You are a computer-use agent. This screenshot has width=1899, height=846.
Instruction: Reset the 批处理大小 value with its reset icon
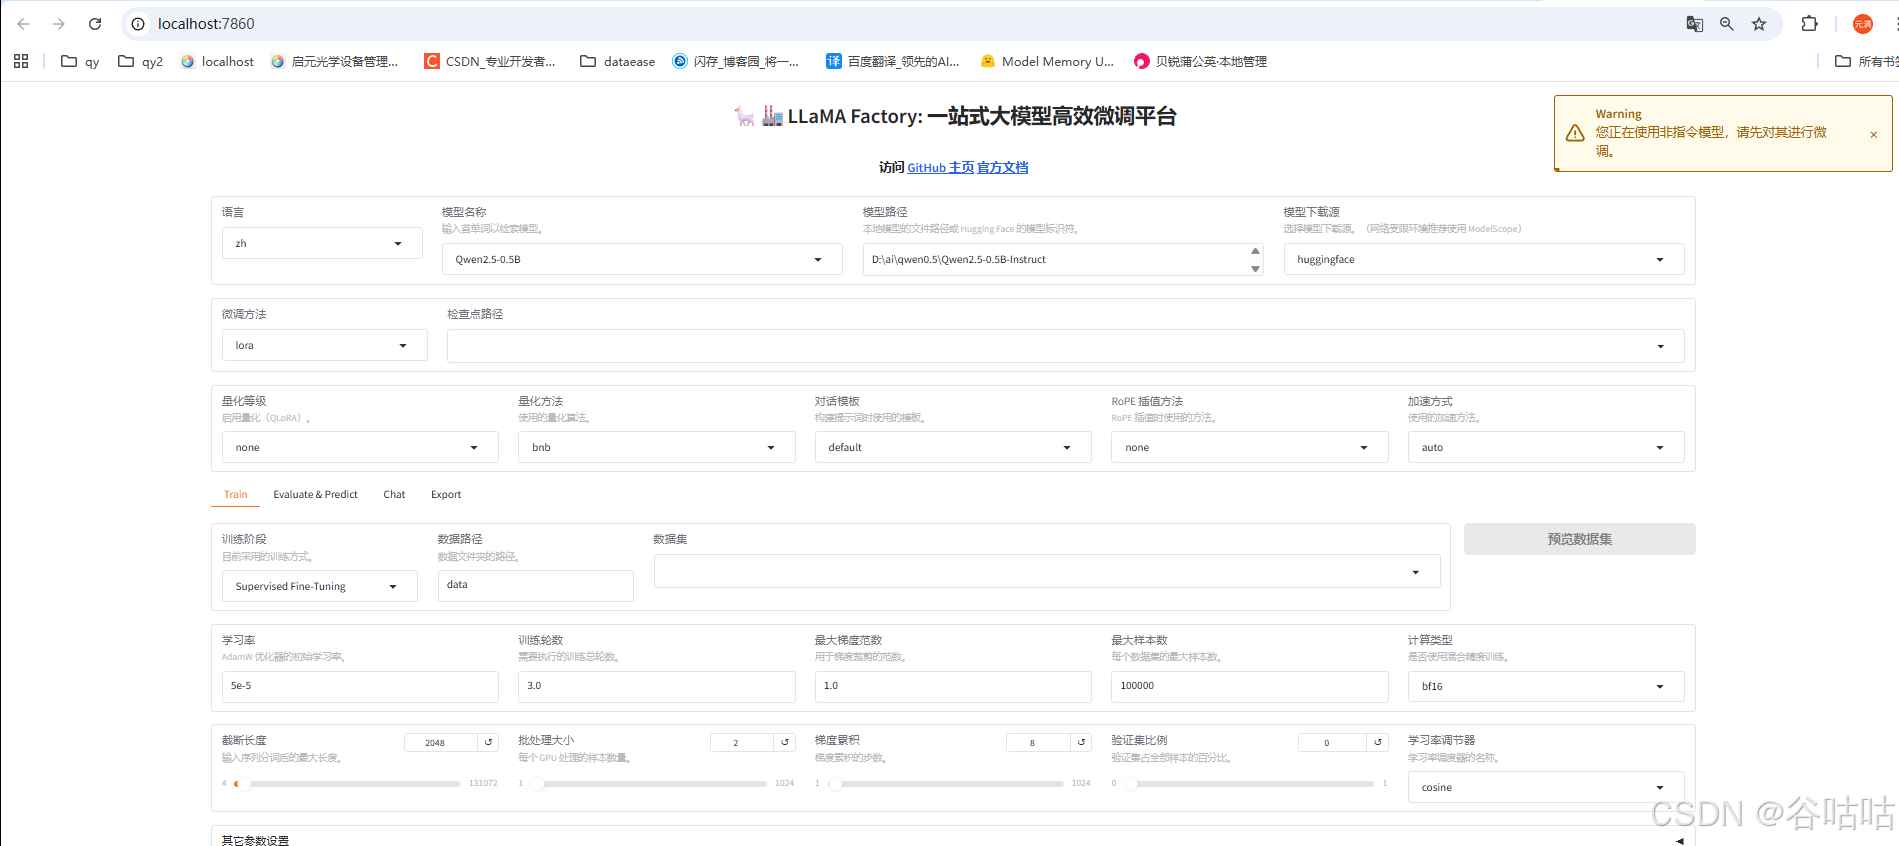pos(785,742)
